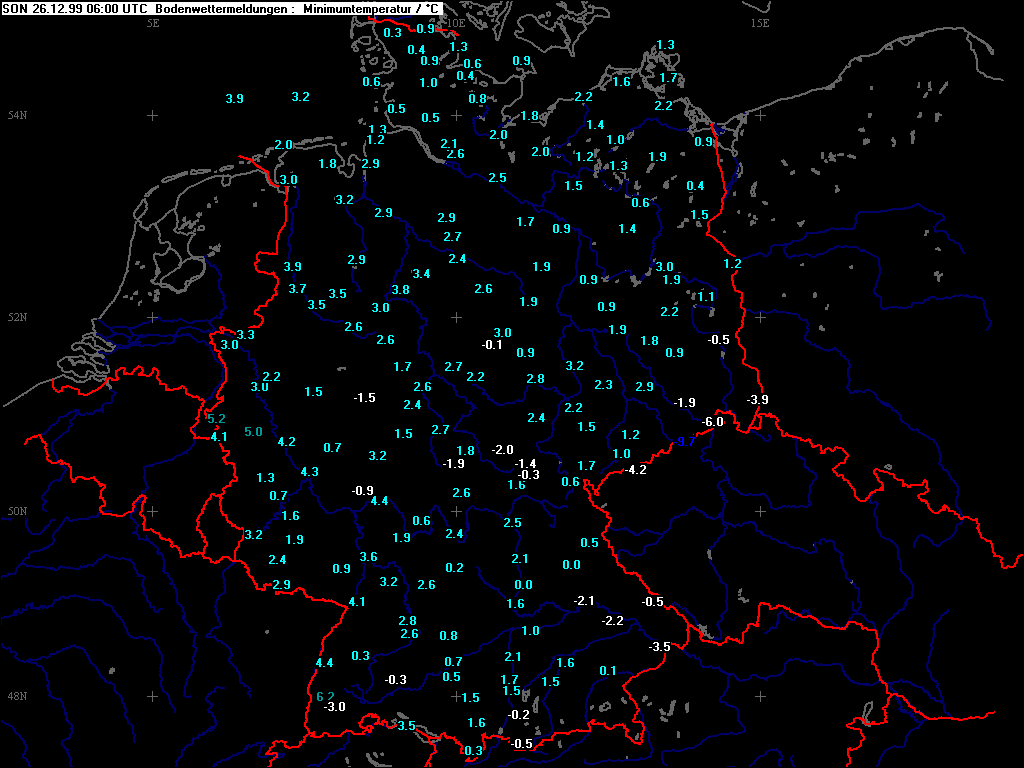Click the 15E longitude label
The height and width of the screenshot is (768, 1024).
tap(760, 23)
